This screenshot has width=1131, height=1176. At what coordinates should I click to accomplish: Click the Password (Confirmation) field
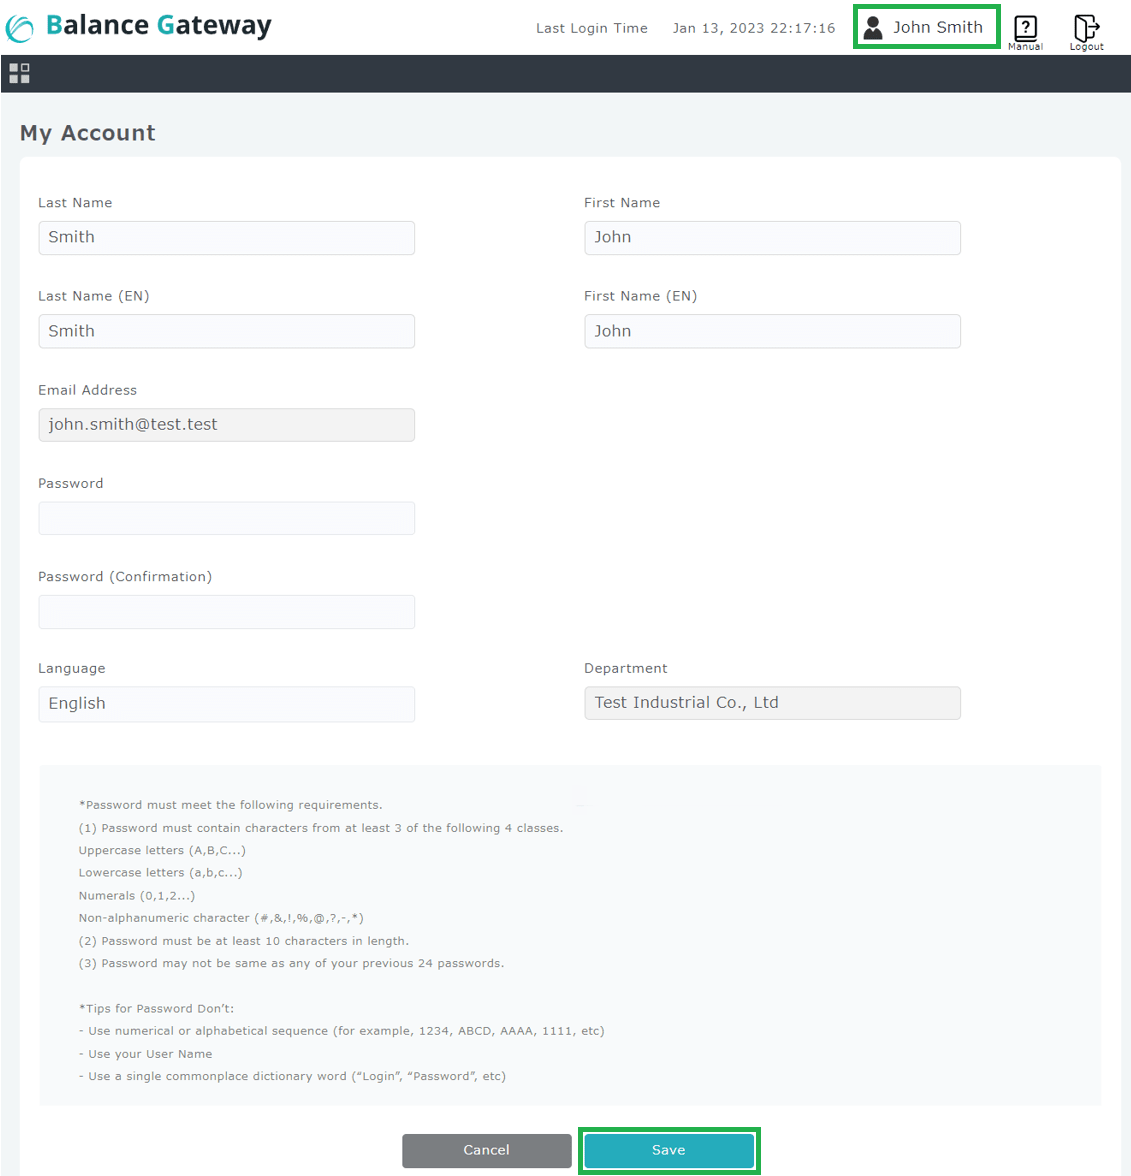tap(226, 612)
